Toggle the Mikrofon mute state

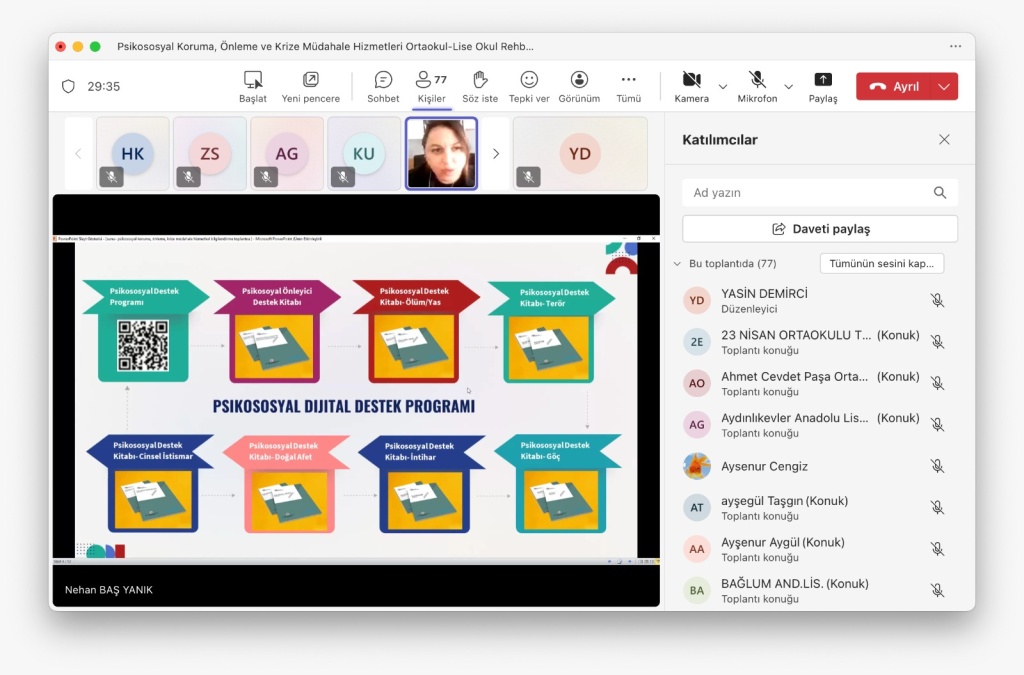(757, 80)
